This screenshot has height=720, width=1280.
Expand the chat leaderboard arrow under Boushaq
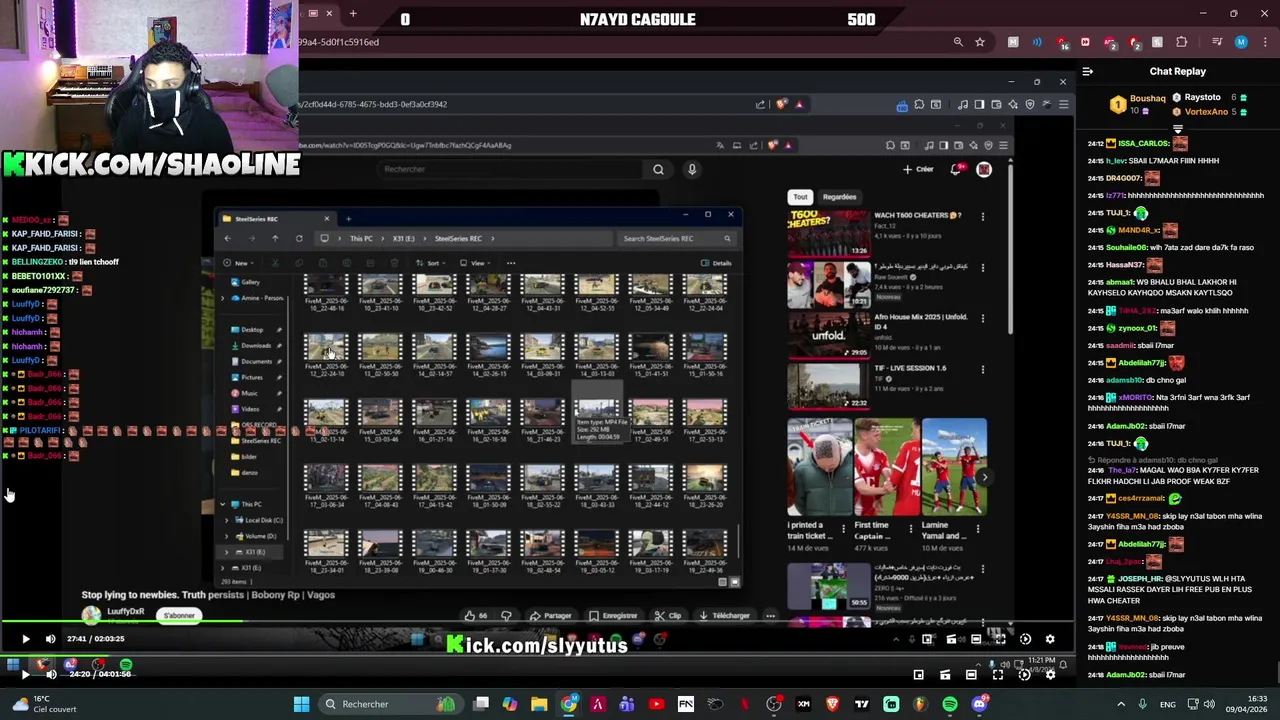(x=1178, y=128)
